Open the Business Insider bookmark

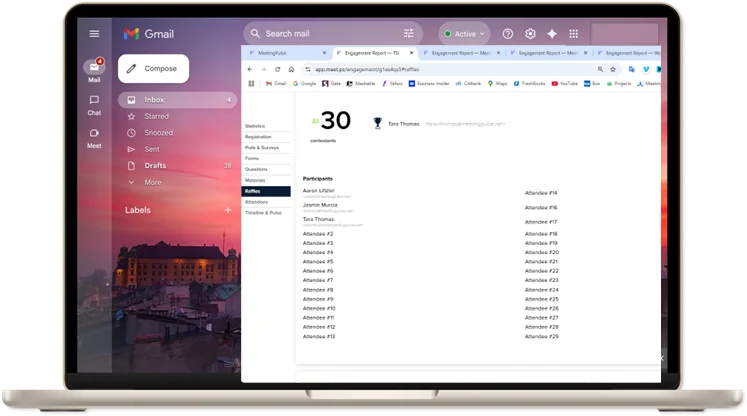429,83
